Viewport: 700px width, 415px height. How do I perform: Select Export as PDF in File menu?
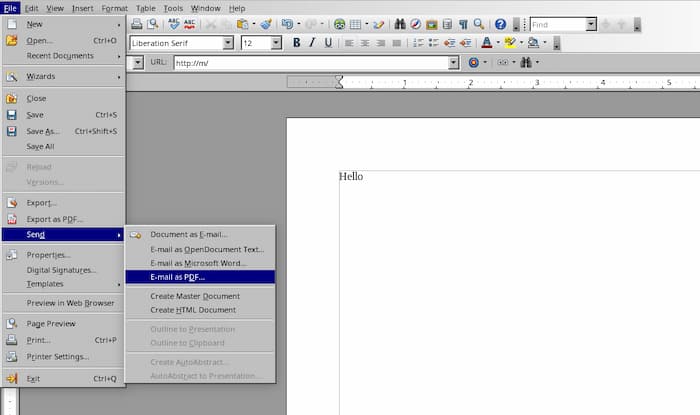[55, 218]
